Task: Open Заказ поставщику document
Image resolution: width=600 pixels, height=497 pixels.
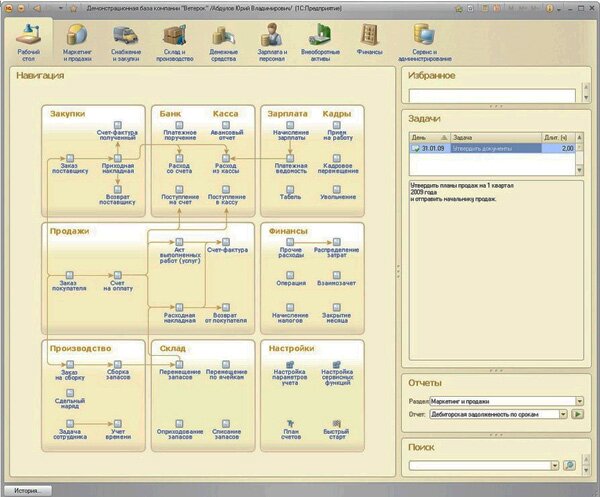Action: (70, 164)
